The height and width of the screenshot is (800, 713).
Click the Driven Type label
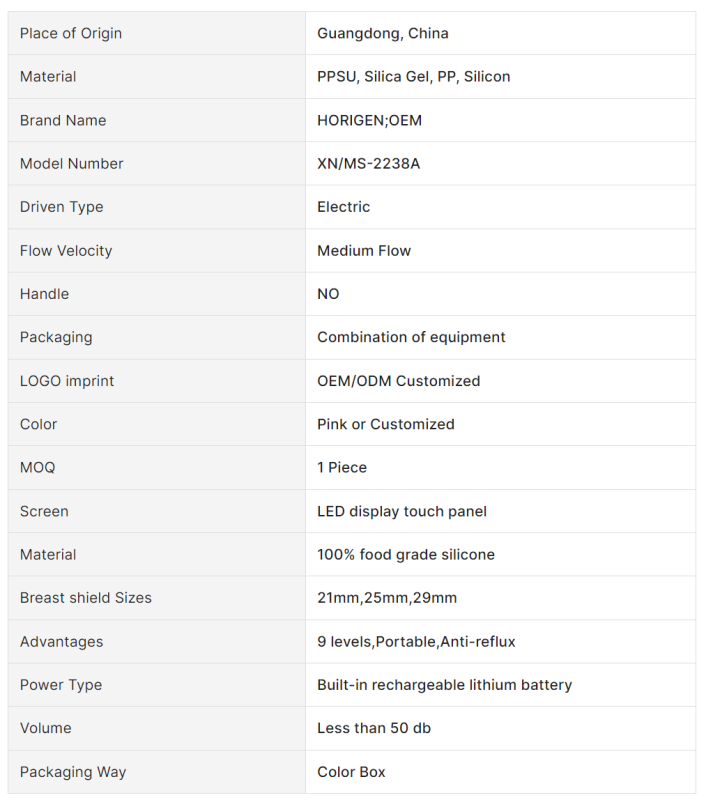[x=62, y=207]
